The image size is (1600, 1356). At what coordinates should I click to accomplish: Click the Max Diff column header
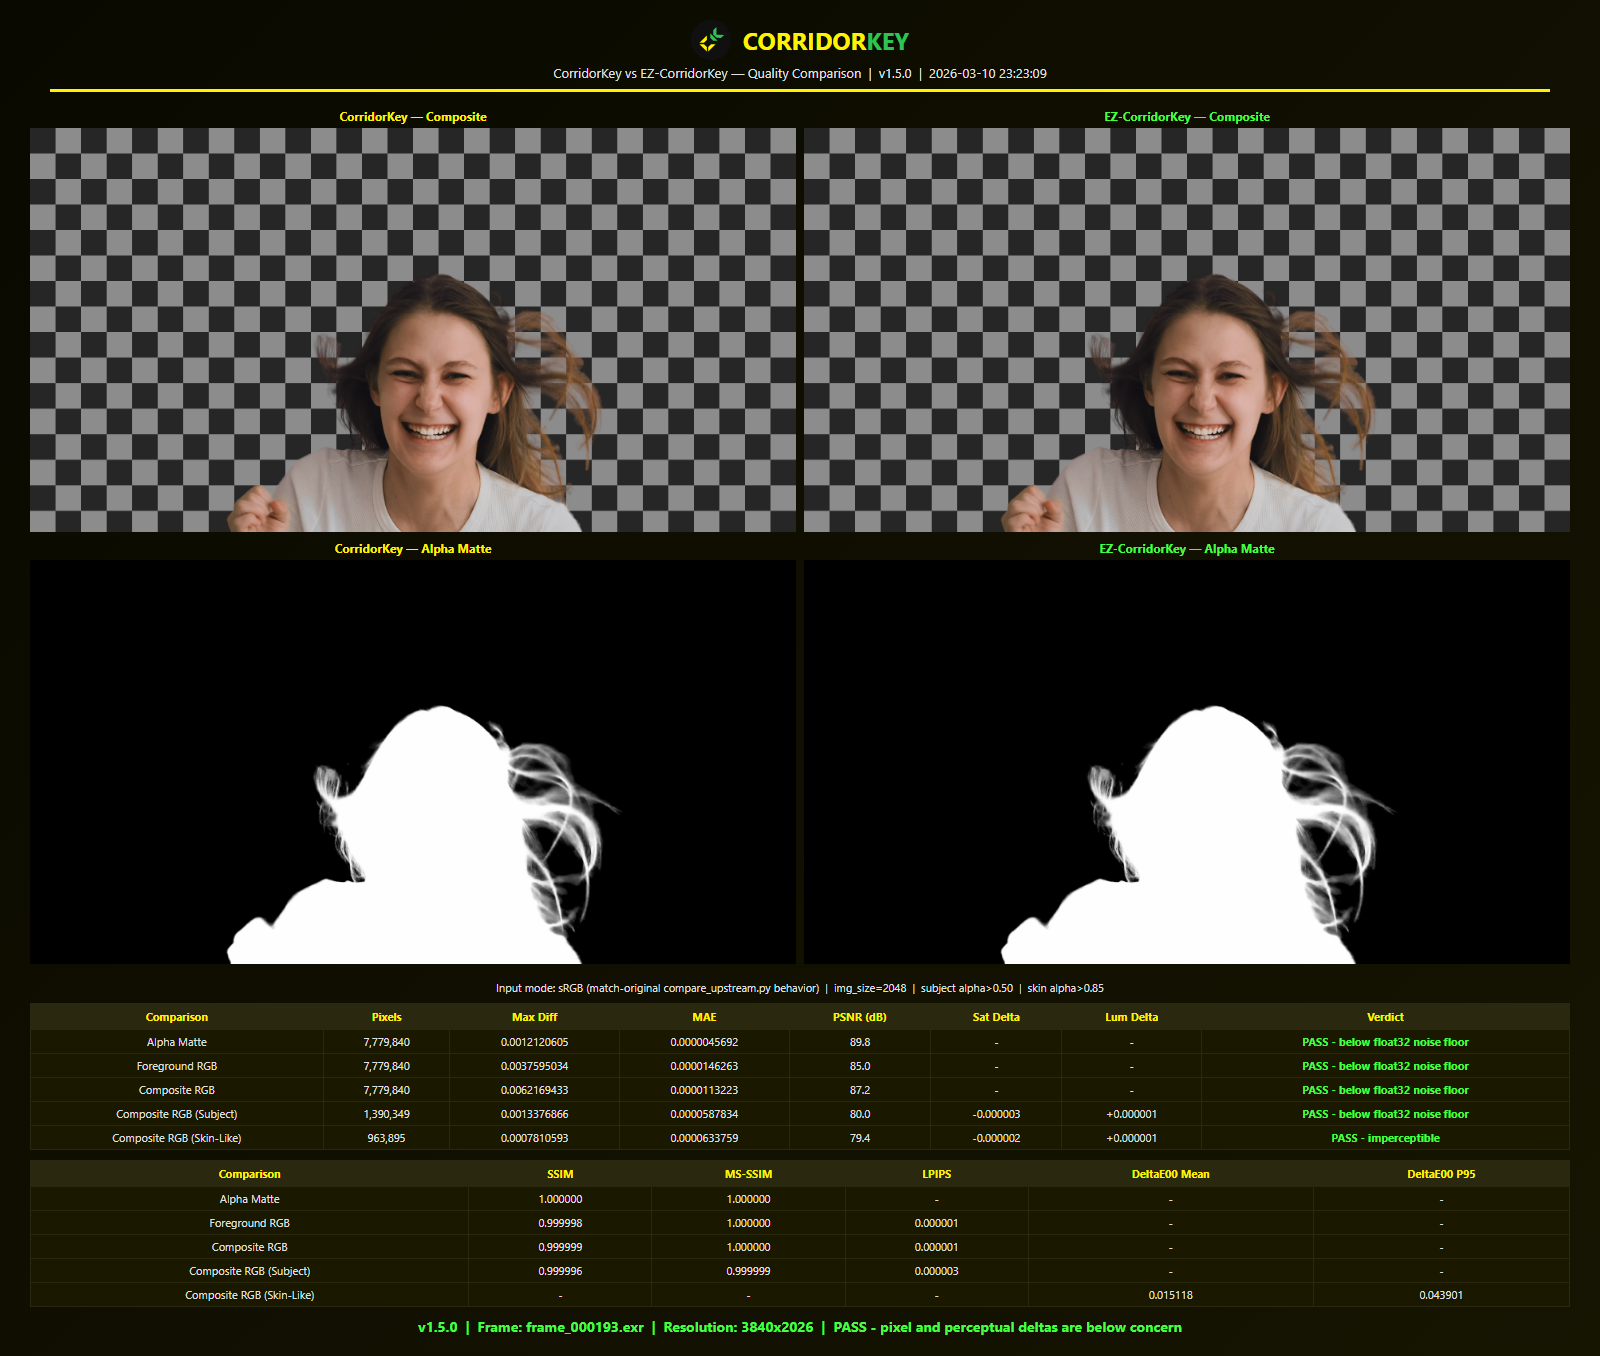pos(534,1017)
